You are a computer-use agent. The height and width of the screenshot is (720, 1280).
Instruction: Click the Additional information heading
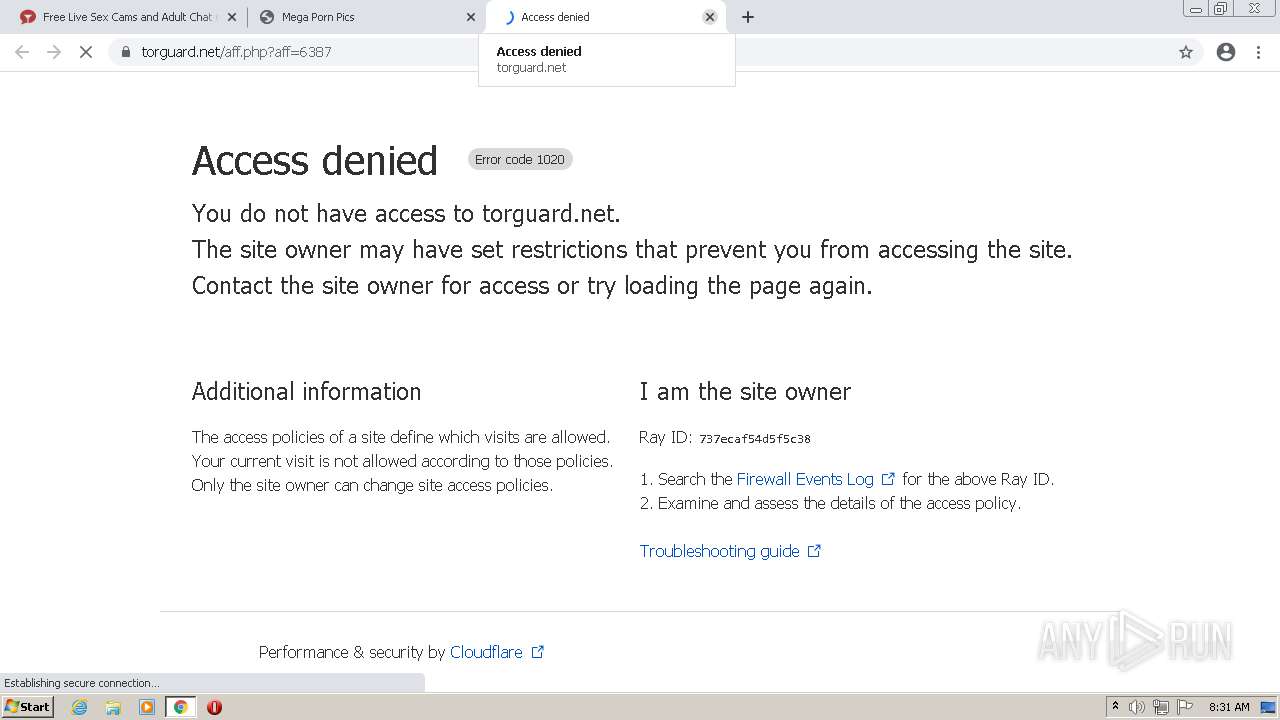[306, 391]
